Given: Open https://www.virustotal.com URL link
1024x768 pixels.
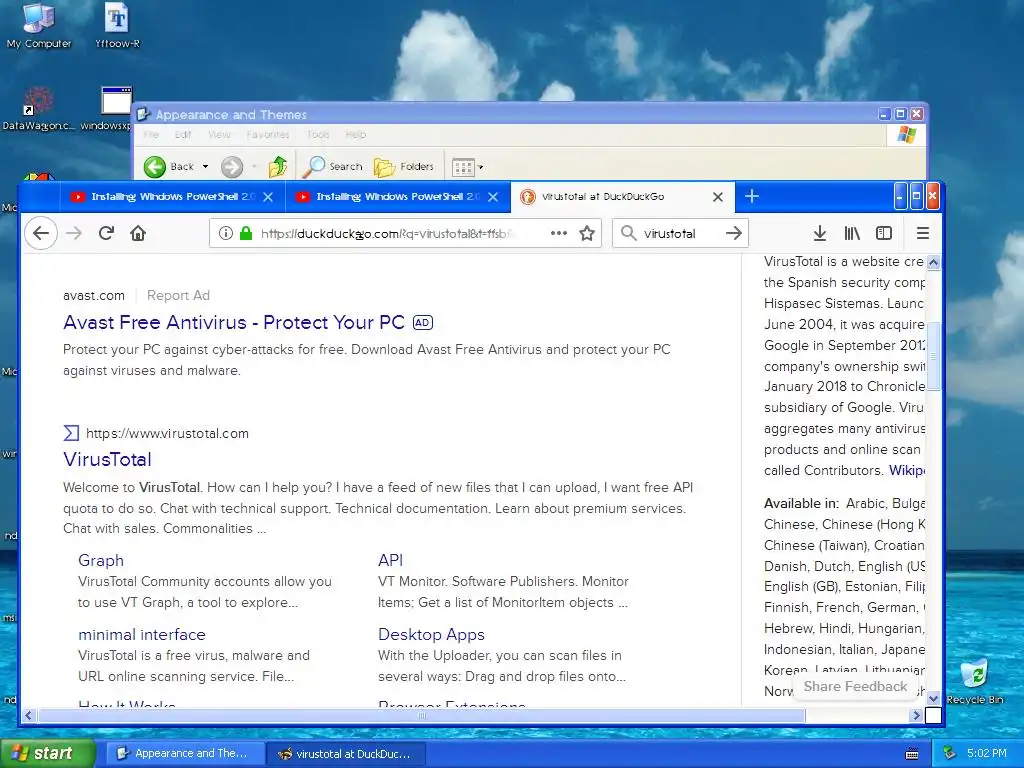Looking at the screenshot, I should click(167, 433).
